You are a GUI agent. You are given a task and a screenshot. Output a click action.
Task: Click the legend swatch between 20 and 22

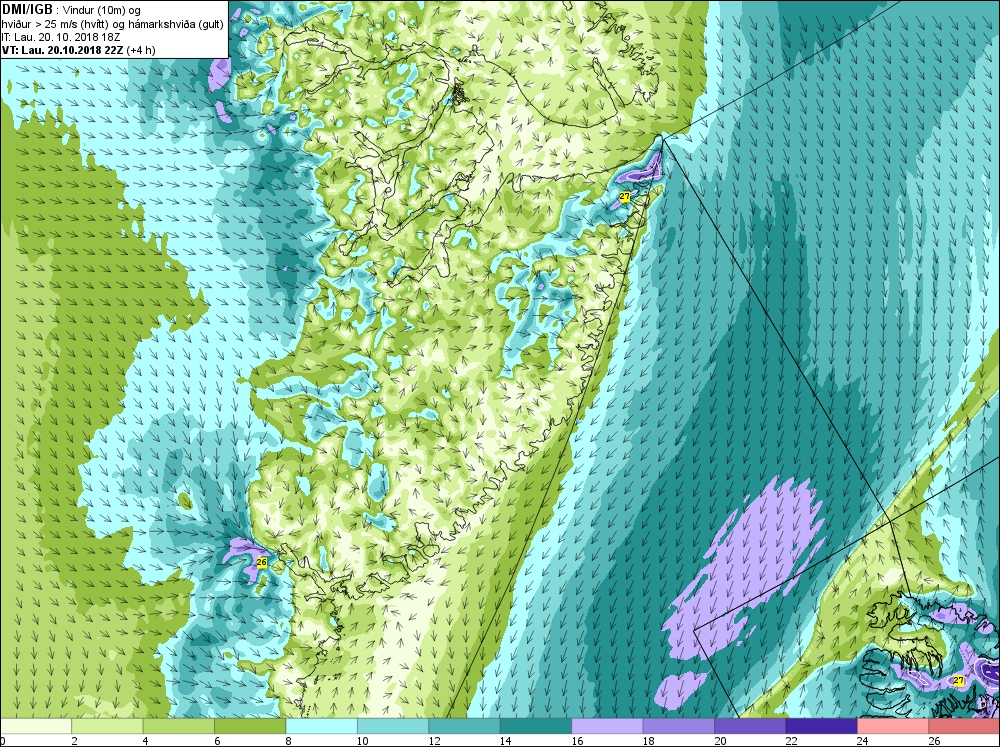[x=750, y=726]
